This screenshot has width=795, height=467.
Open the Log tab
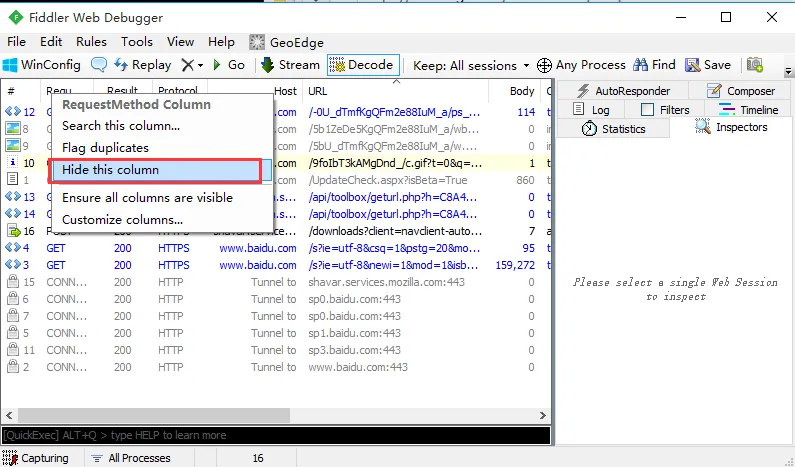591,110
